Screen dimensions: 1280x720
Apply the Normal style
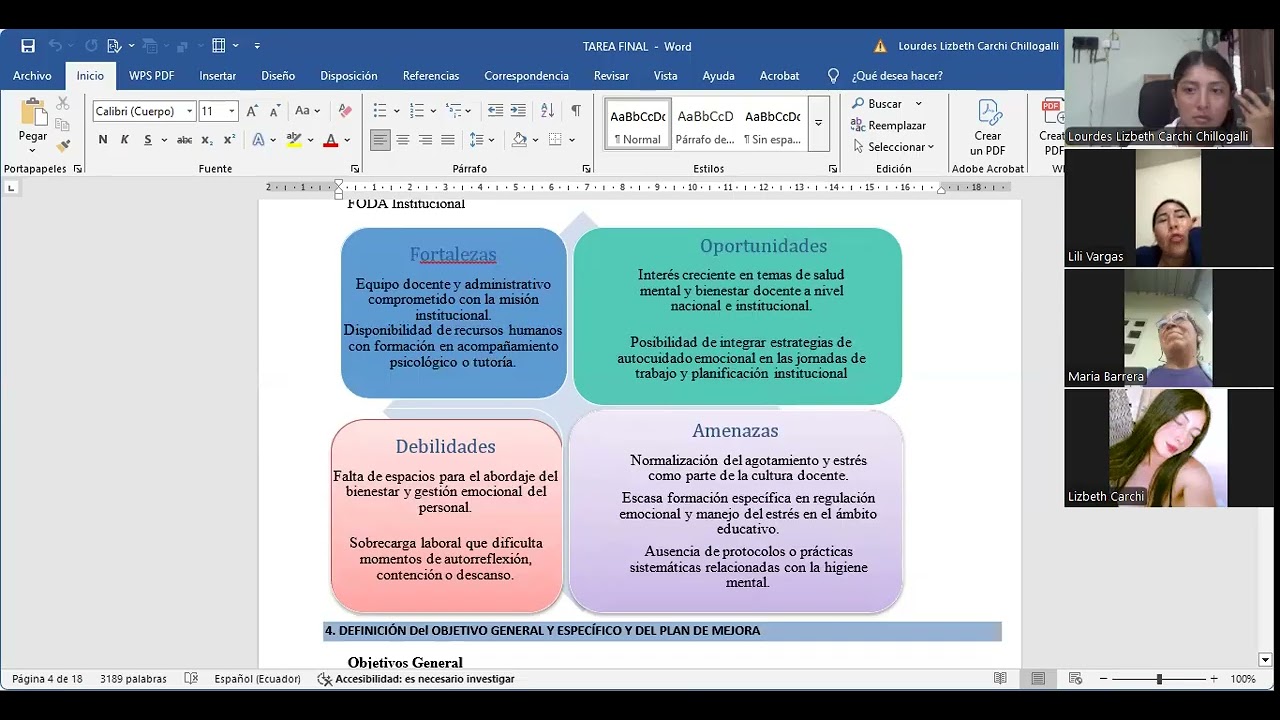pyautogui.click(x=638, y=124)
